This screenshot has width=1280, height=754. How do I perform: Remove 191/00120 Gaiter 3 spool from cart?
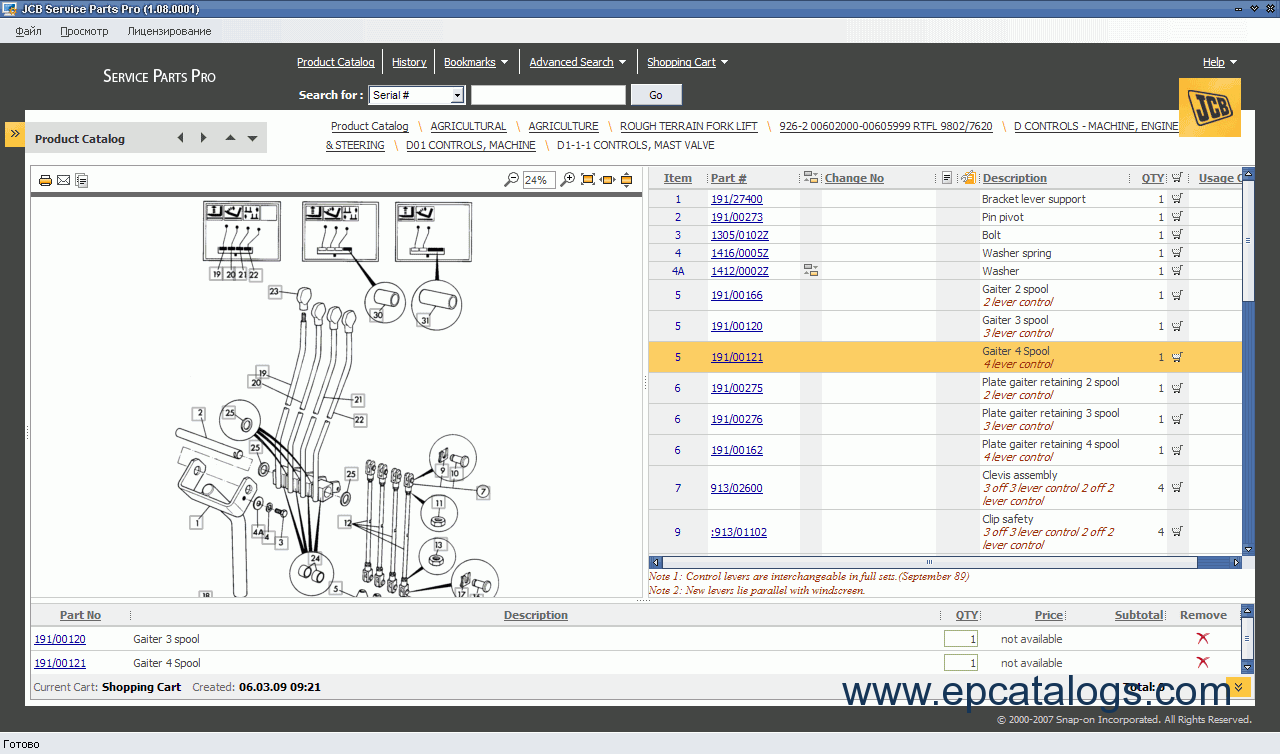[x=1203, y=638]
